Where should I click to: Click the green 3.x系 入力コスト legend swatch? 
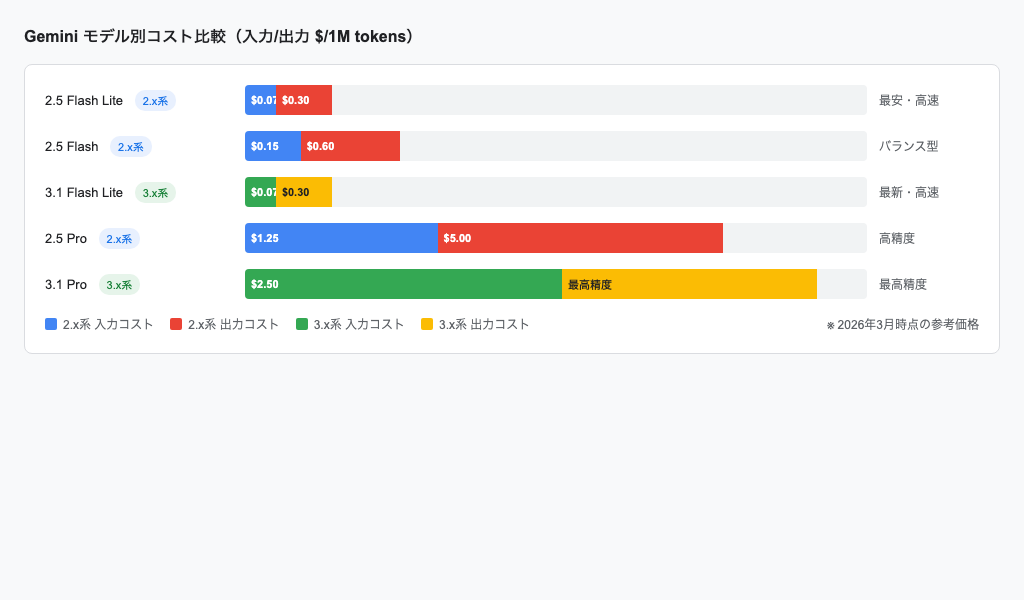[302, 324]
